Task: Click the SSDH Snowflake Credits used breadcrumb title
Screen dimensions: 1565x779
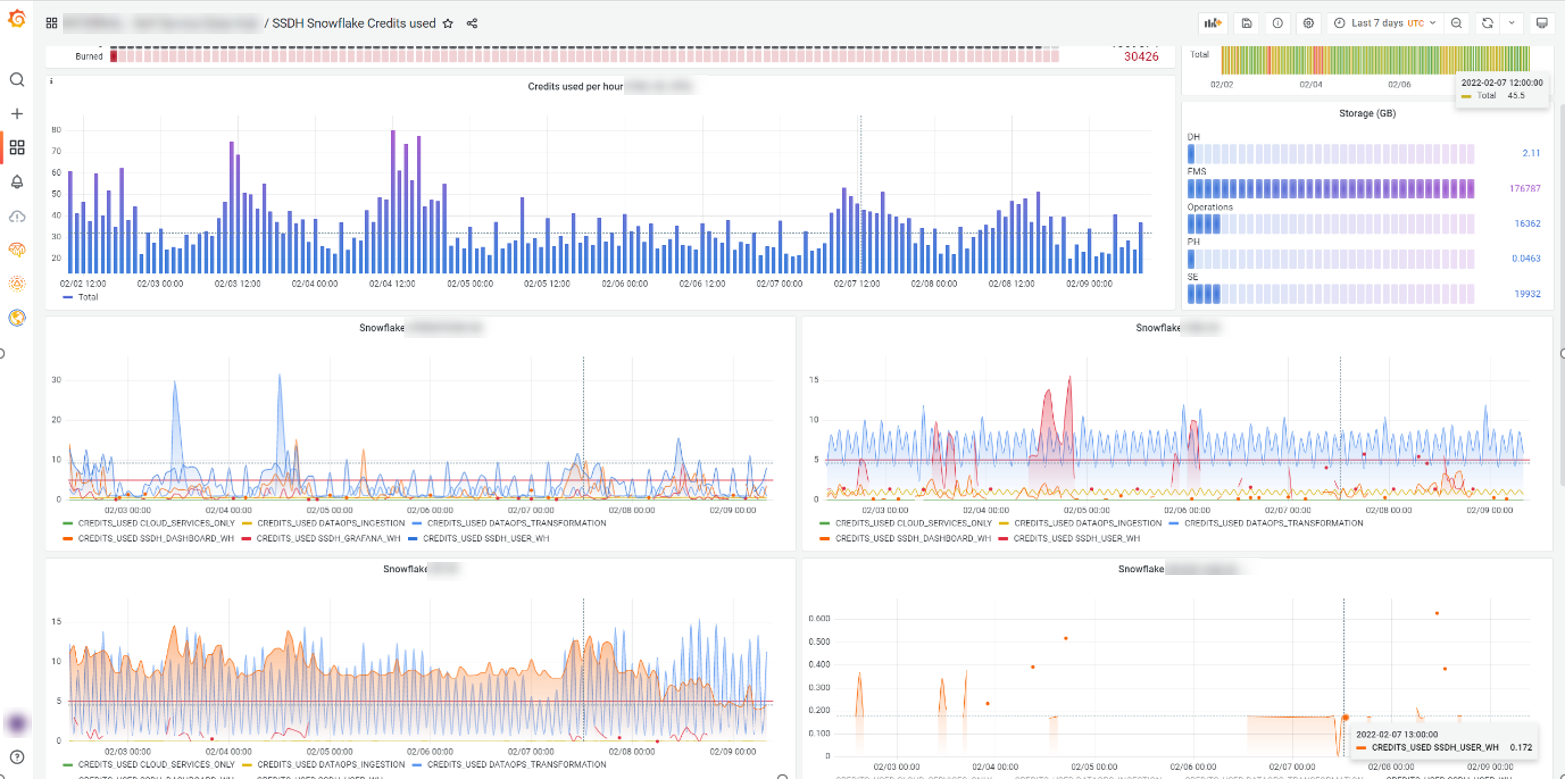Action: tap(354, 23)
